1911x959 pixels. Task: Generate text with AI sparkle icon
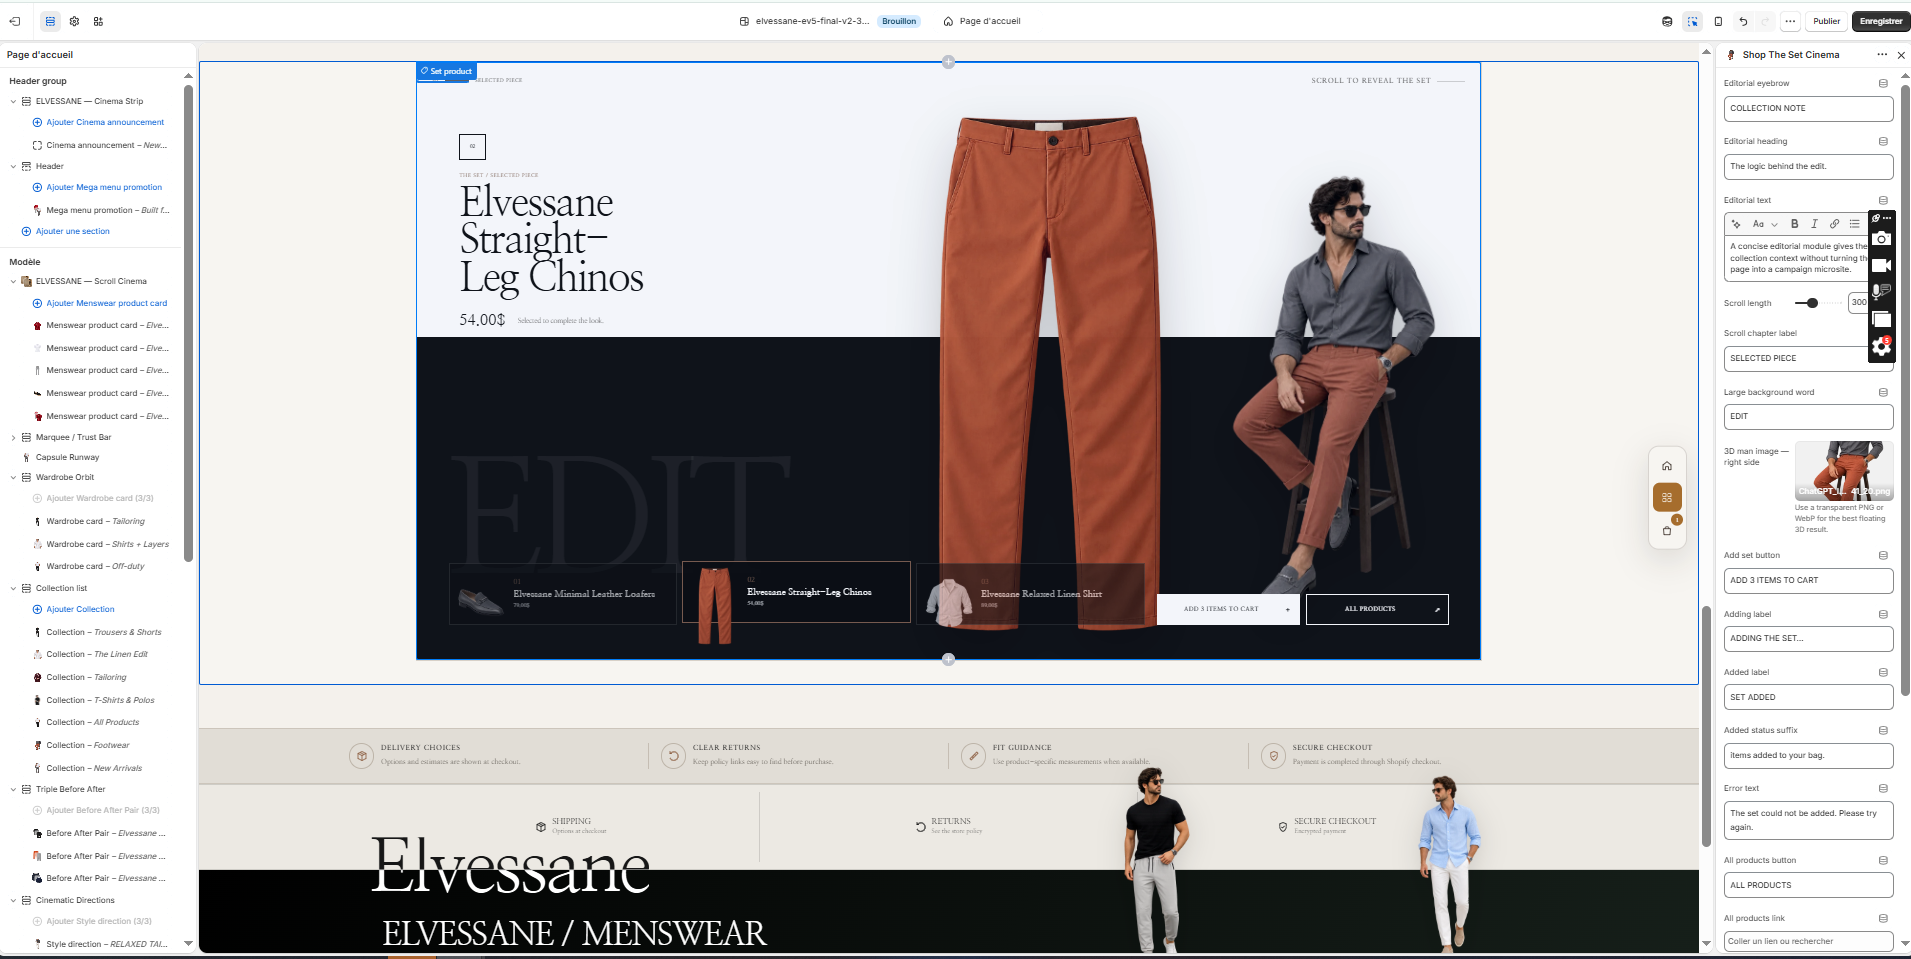[1736, 224]
